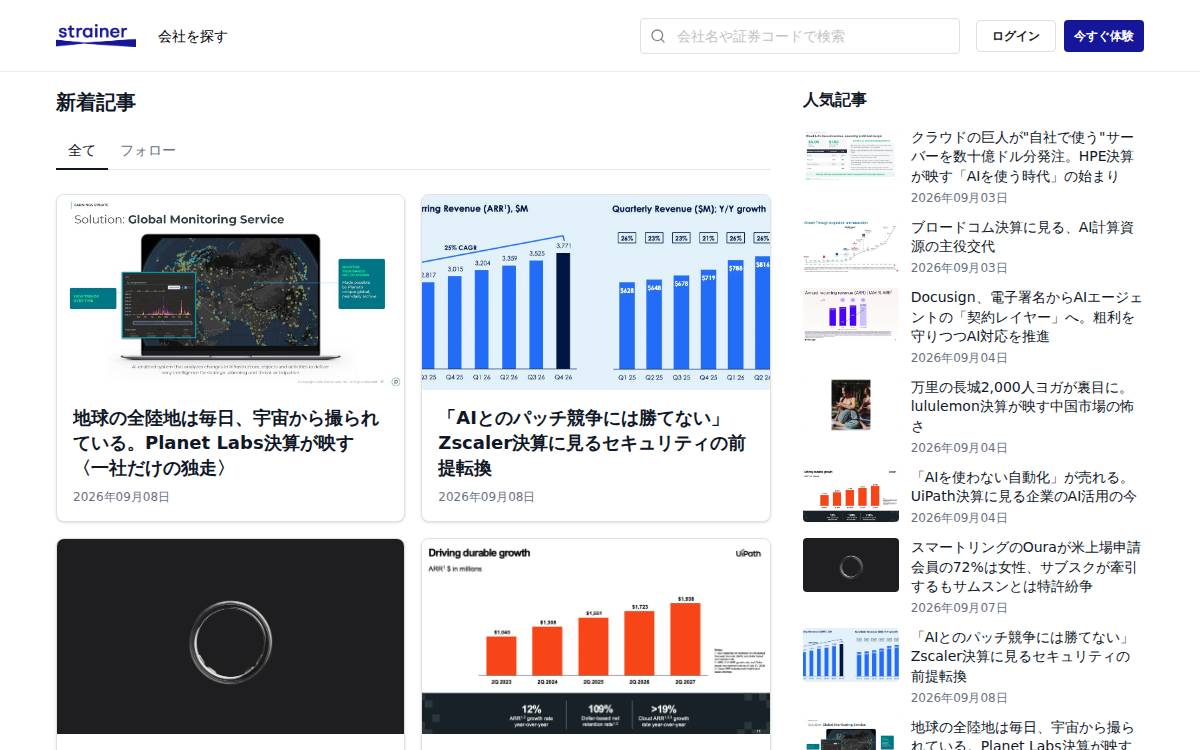Image resolution: width=1200 pixels, height=750 pixels.
Task: Click the sidebar Zscaler blue chart thumbnail
Action: click(x=851, y=655)
